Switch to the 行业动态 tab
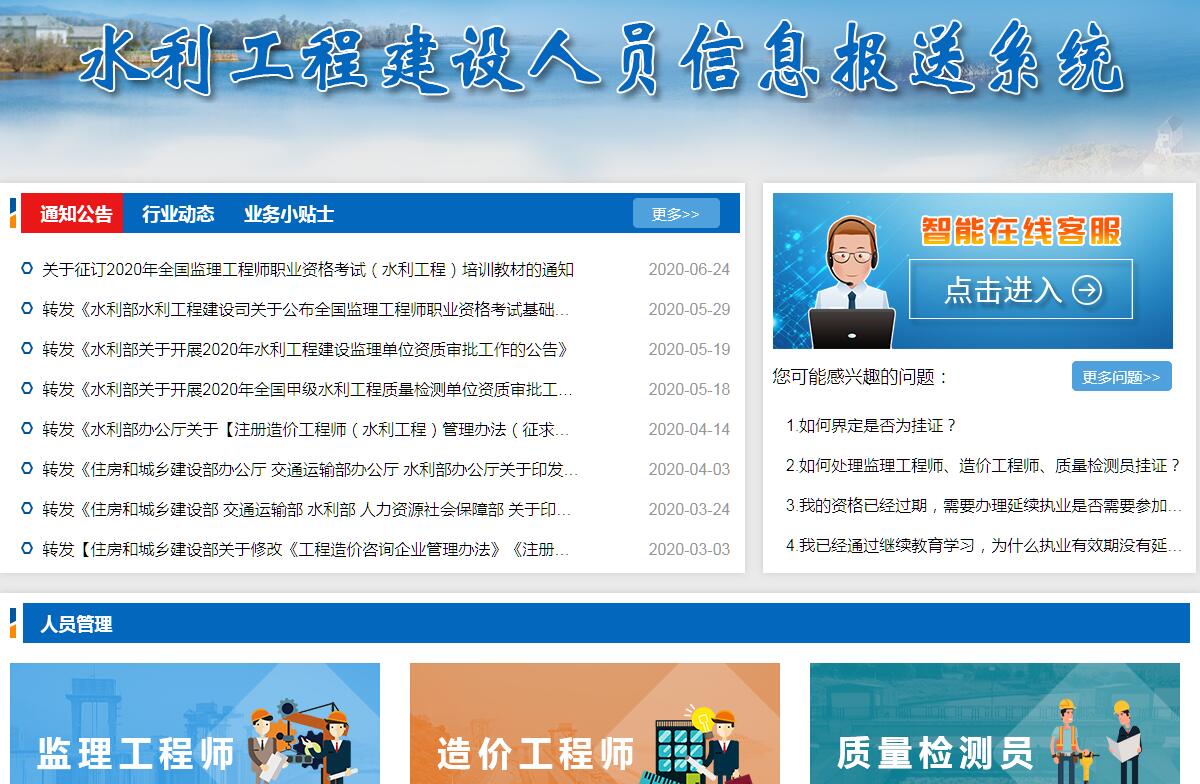 178,214
